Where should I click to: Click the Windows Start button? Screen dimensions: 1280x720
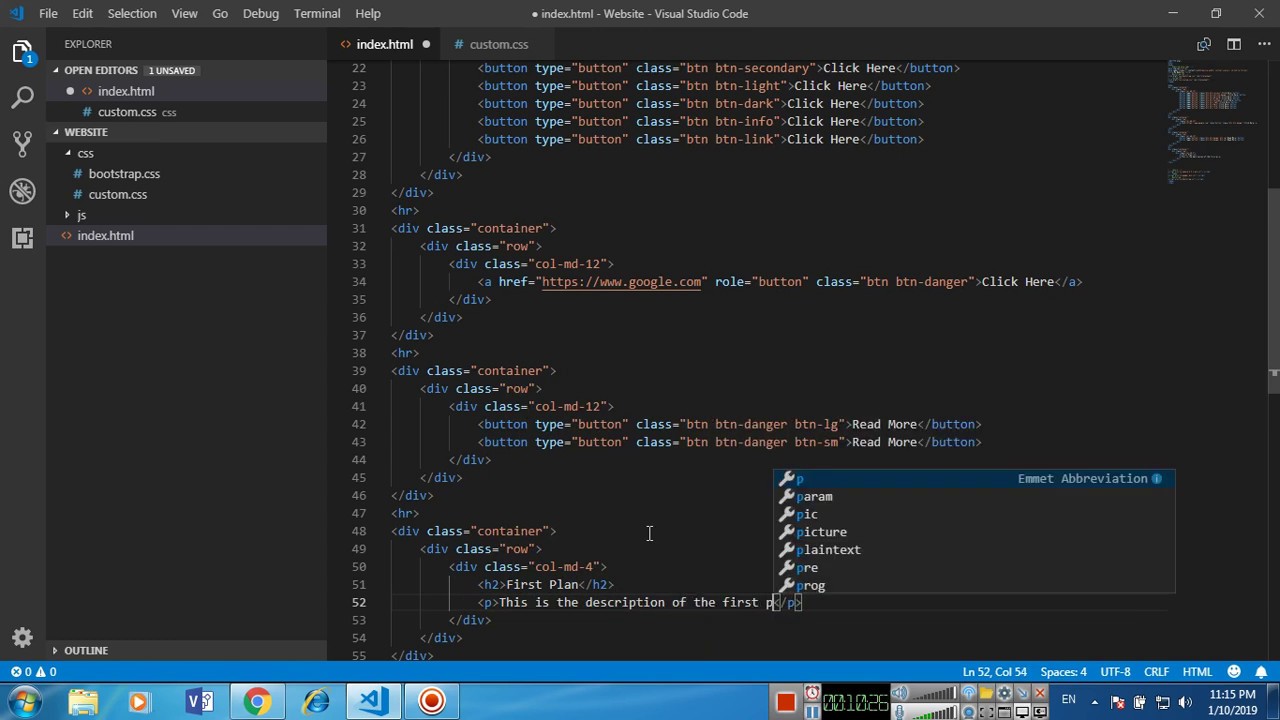[x=24, y=702]
